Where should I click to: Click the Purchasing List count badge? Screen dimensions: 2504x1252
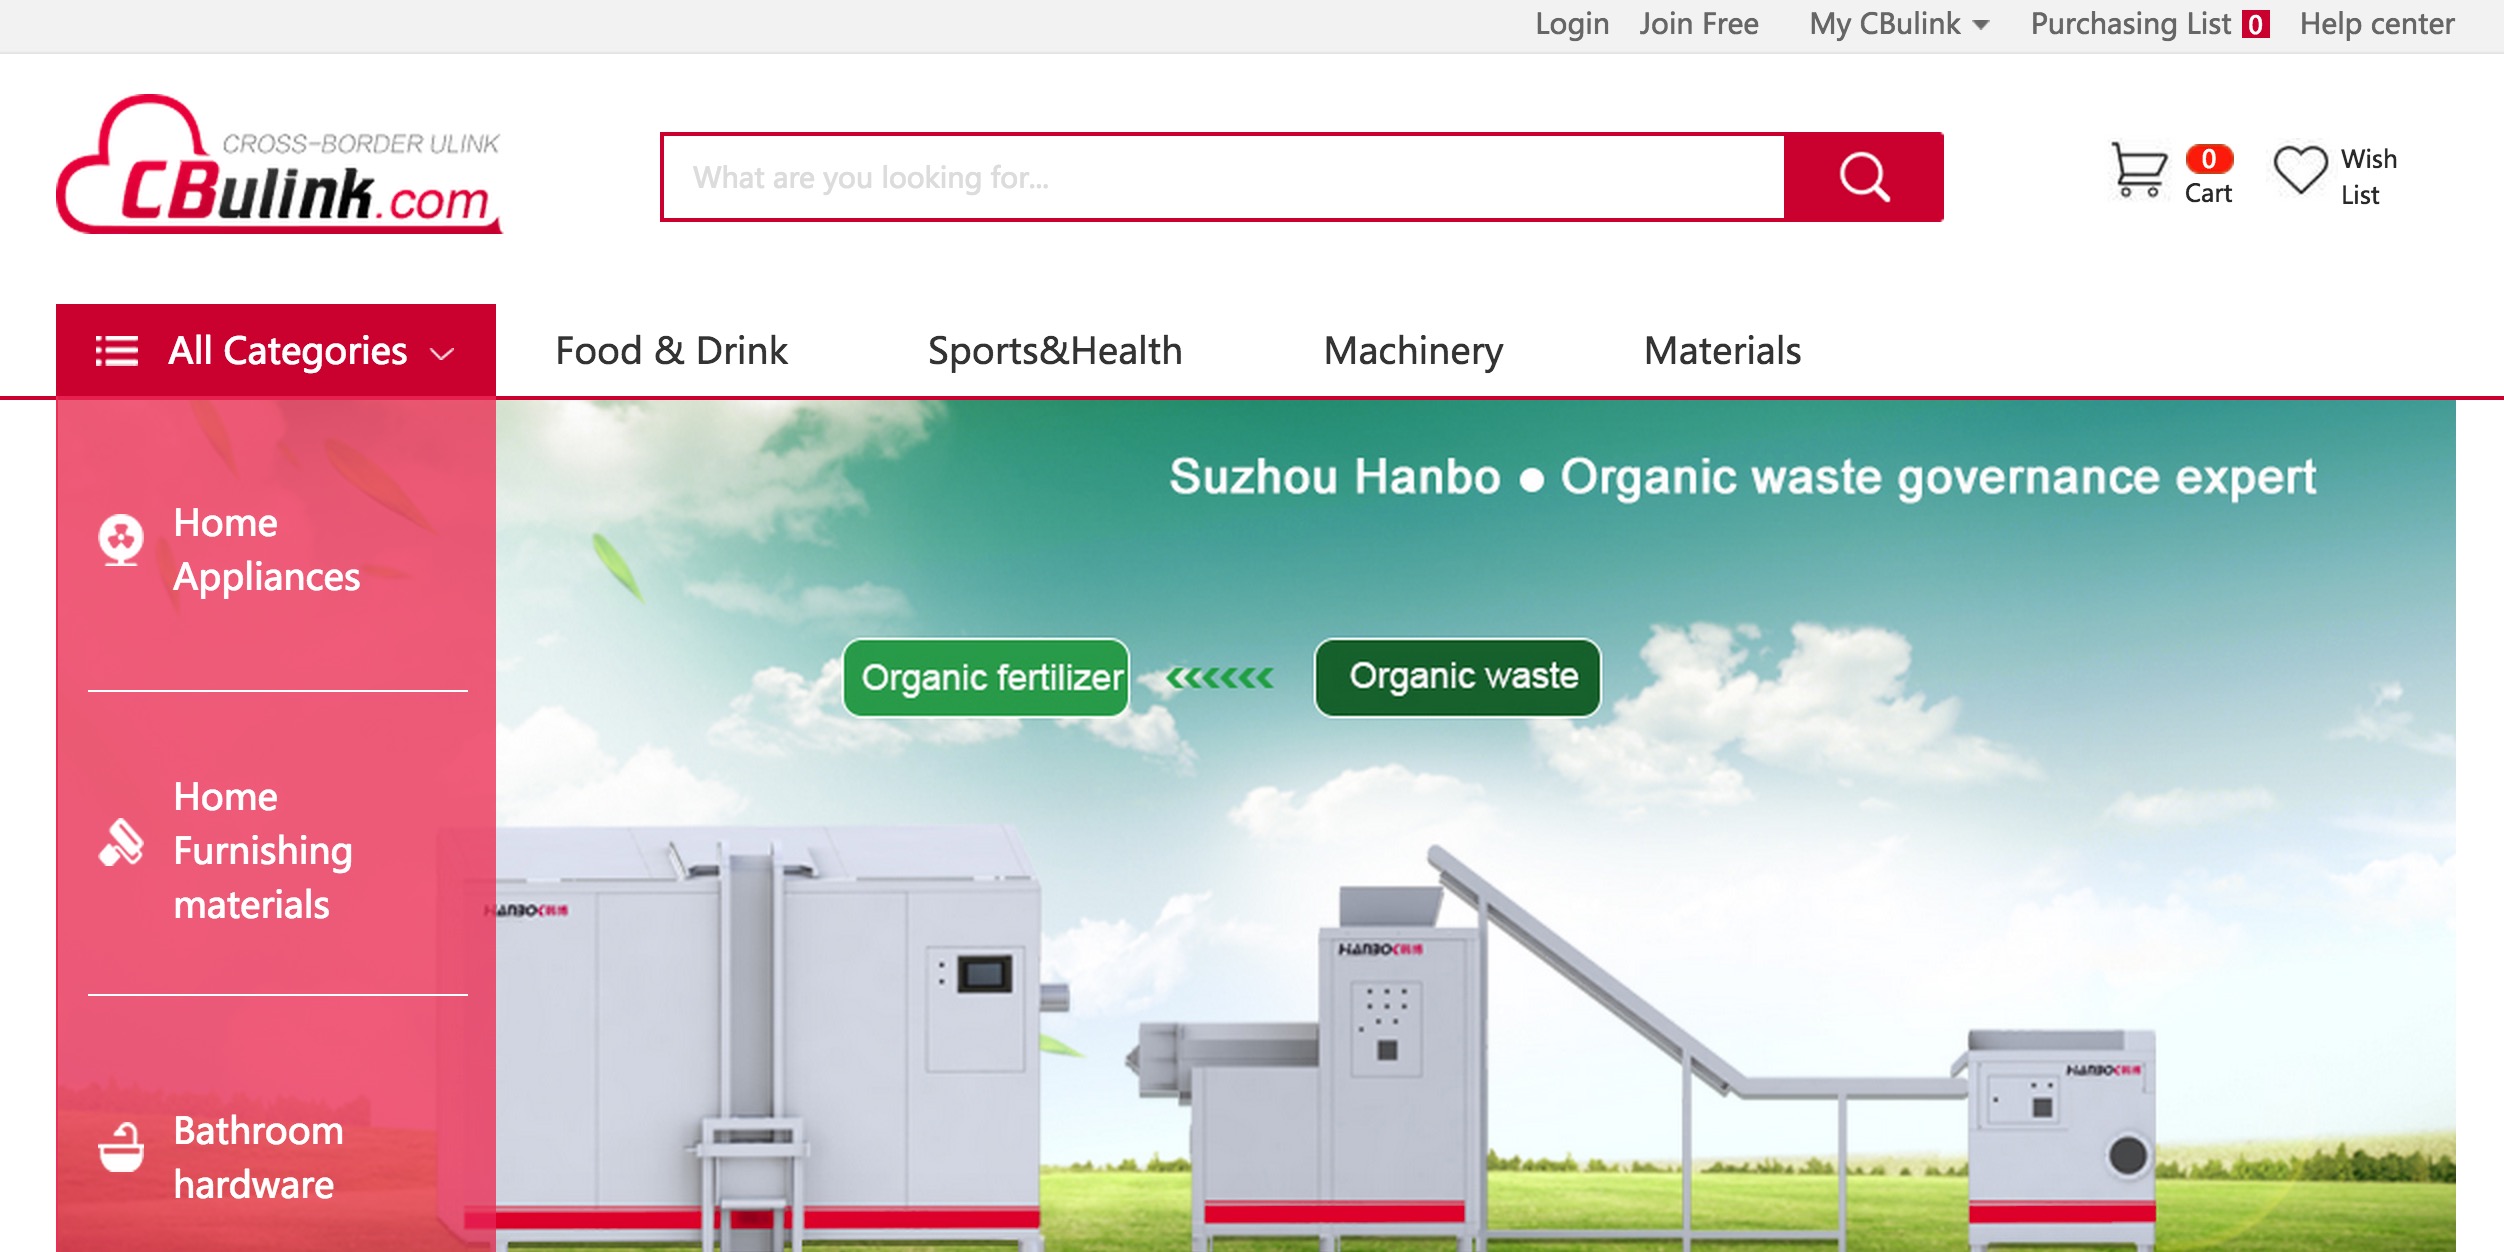[x=2256, y=24]
